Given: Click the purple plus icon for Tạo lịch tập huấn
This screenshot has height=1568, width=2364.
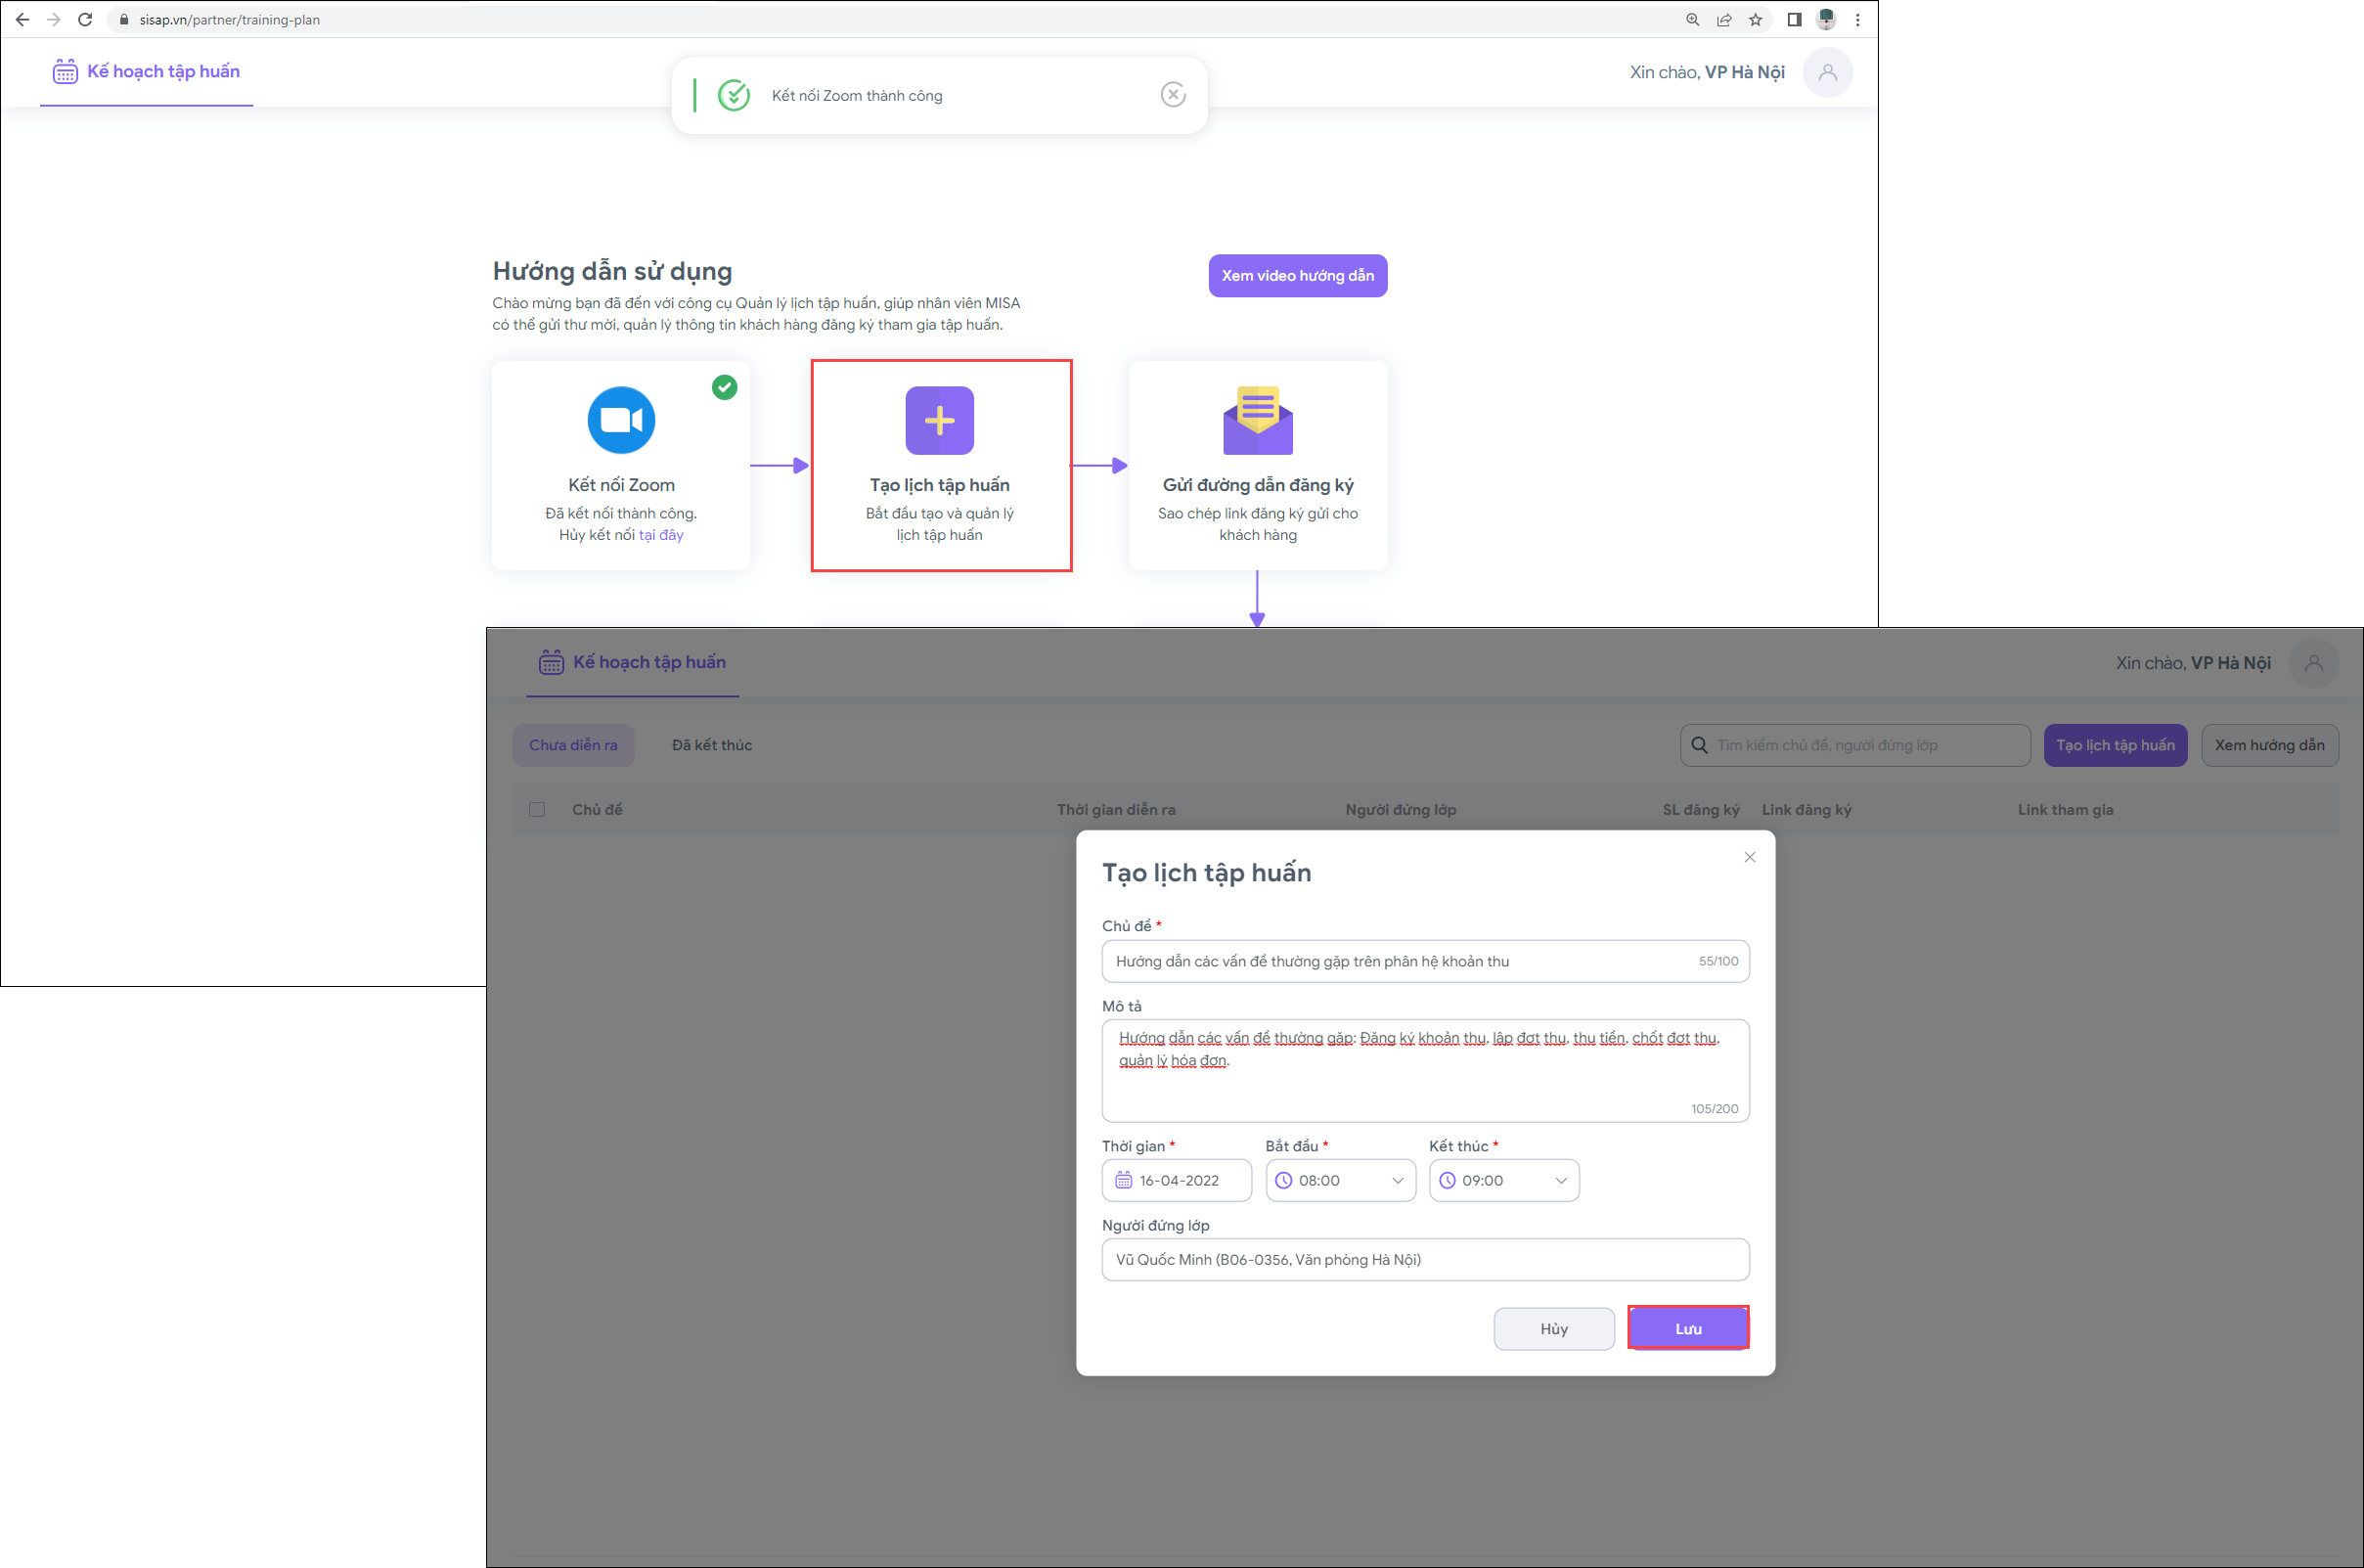Looking at the screenshot, I should coord(939,420).
